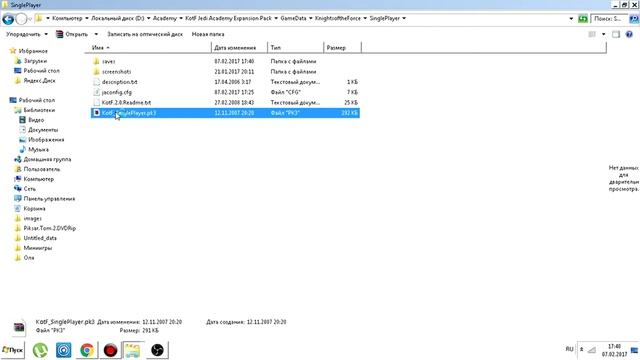Open the address bar history dropdown
The image size is (640, 360).
[571, 18]
